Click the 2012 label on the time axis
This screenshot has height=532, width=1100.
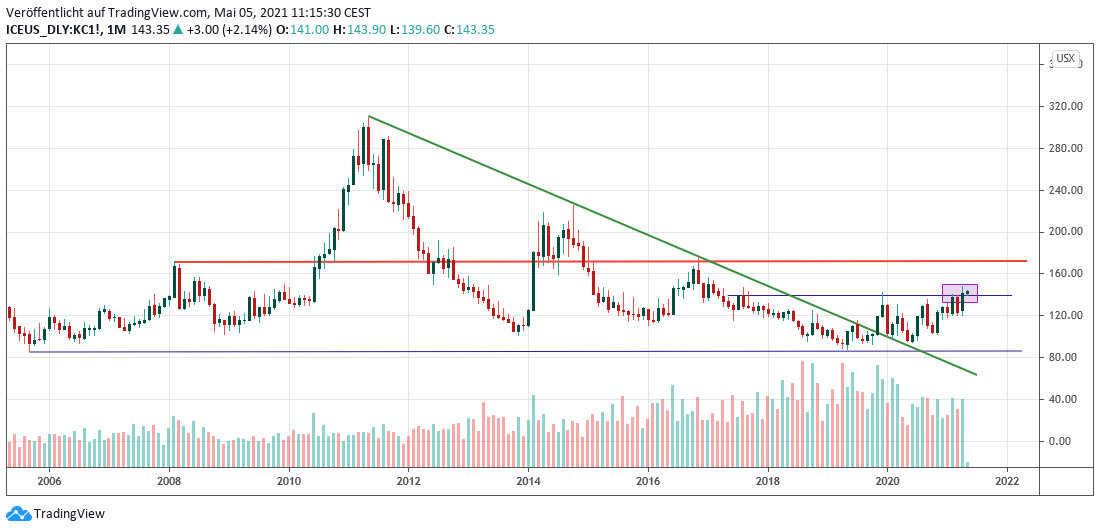[x=408, y=481]
